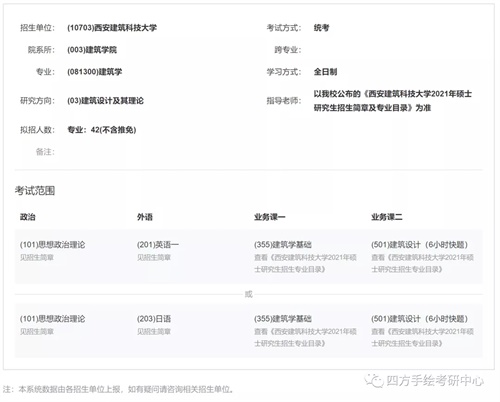Click the 外语 column header

point(145,217)
